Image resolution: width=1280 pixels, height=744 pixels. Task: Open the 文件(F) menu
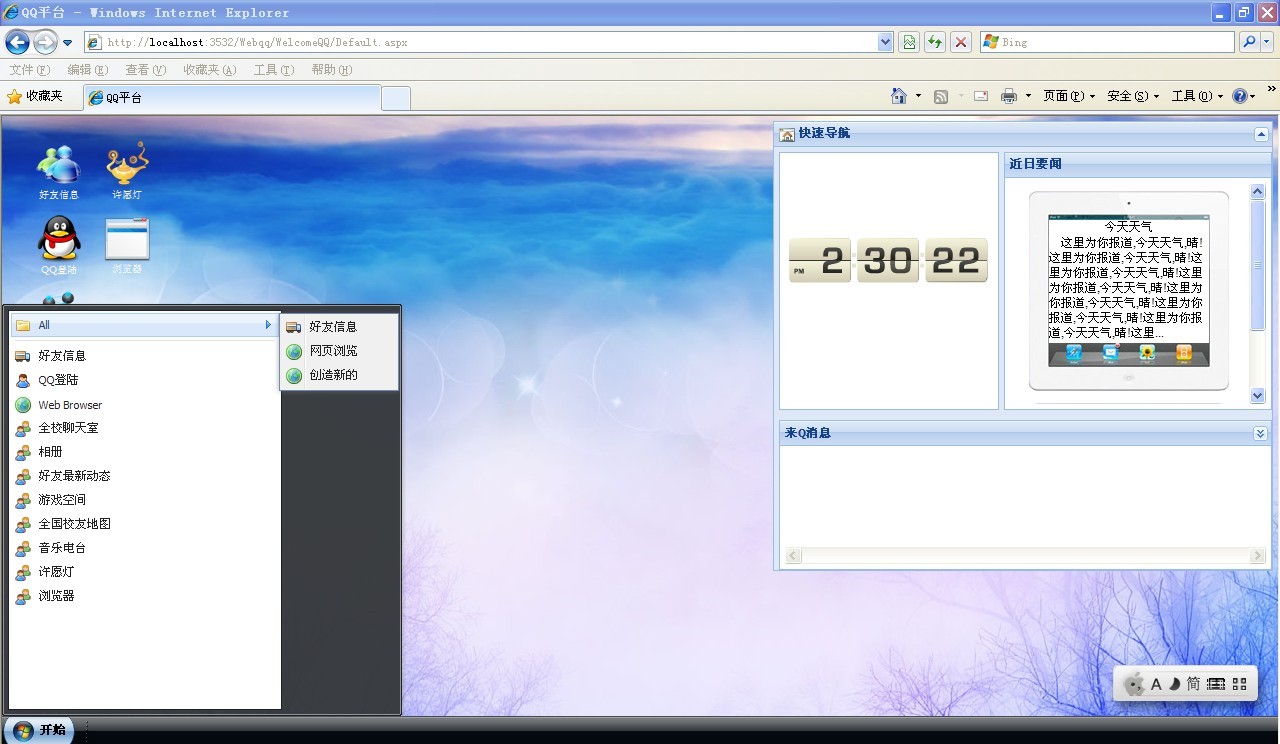pos(29,70)
